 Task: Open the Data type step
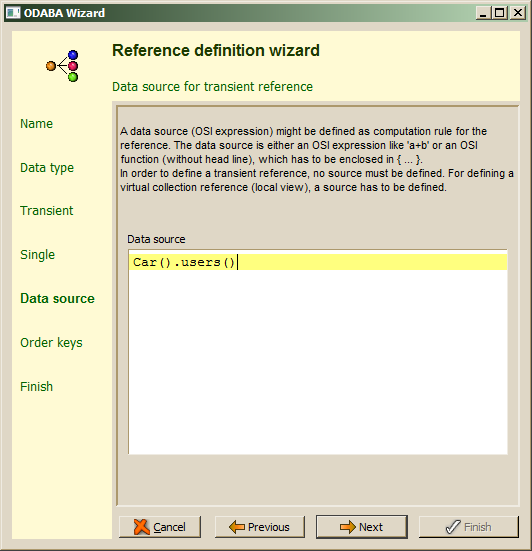pyautogui.click(x=47, y=168)
